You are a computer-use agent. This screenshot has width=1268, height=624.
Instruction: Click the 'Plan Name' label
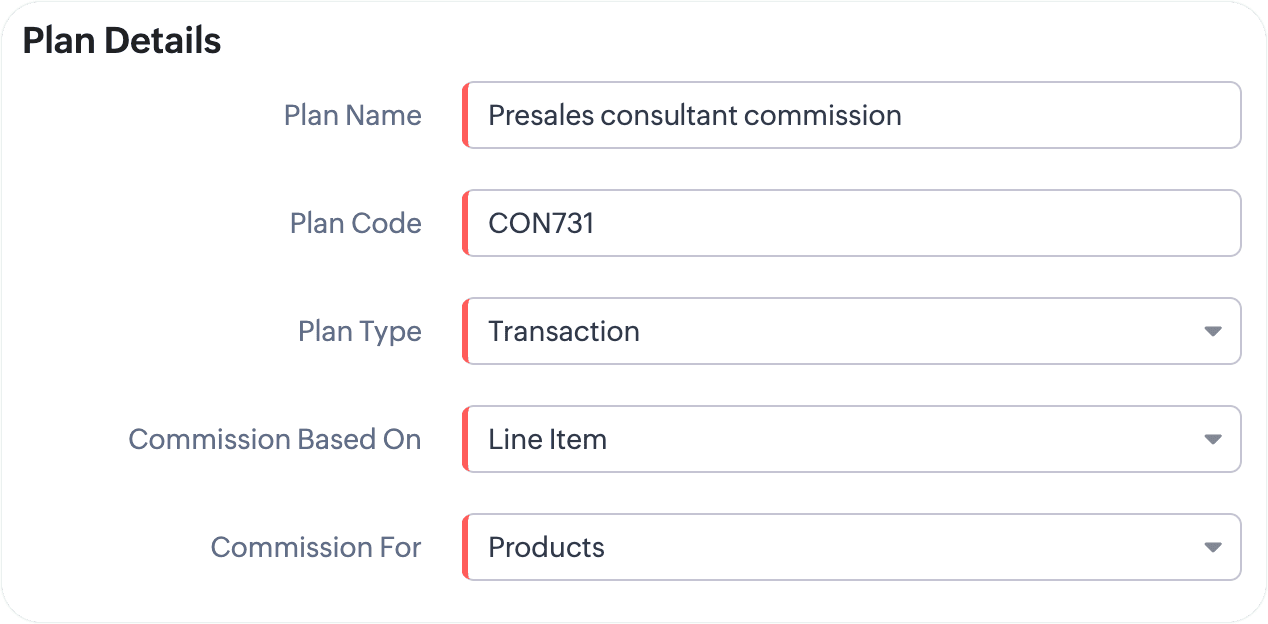[x=353, y=115]
